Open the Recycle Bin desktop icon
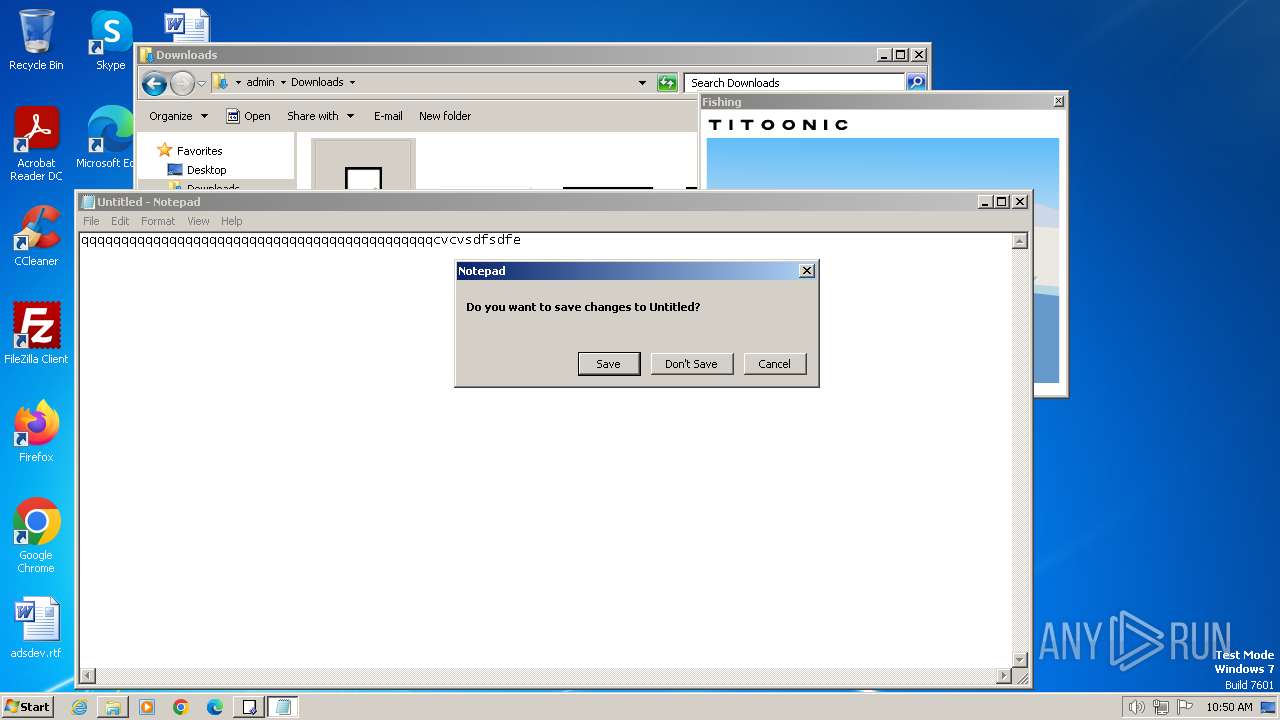The height and width of the screenshot is (720, 1280). [x=36, y=40]
